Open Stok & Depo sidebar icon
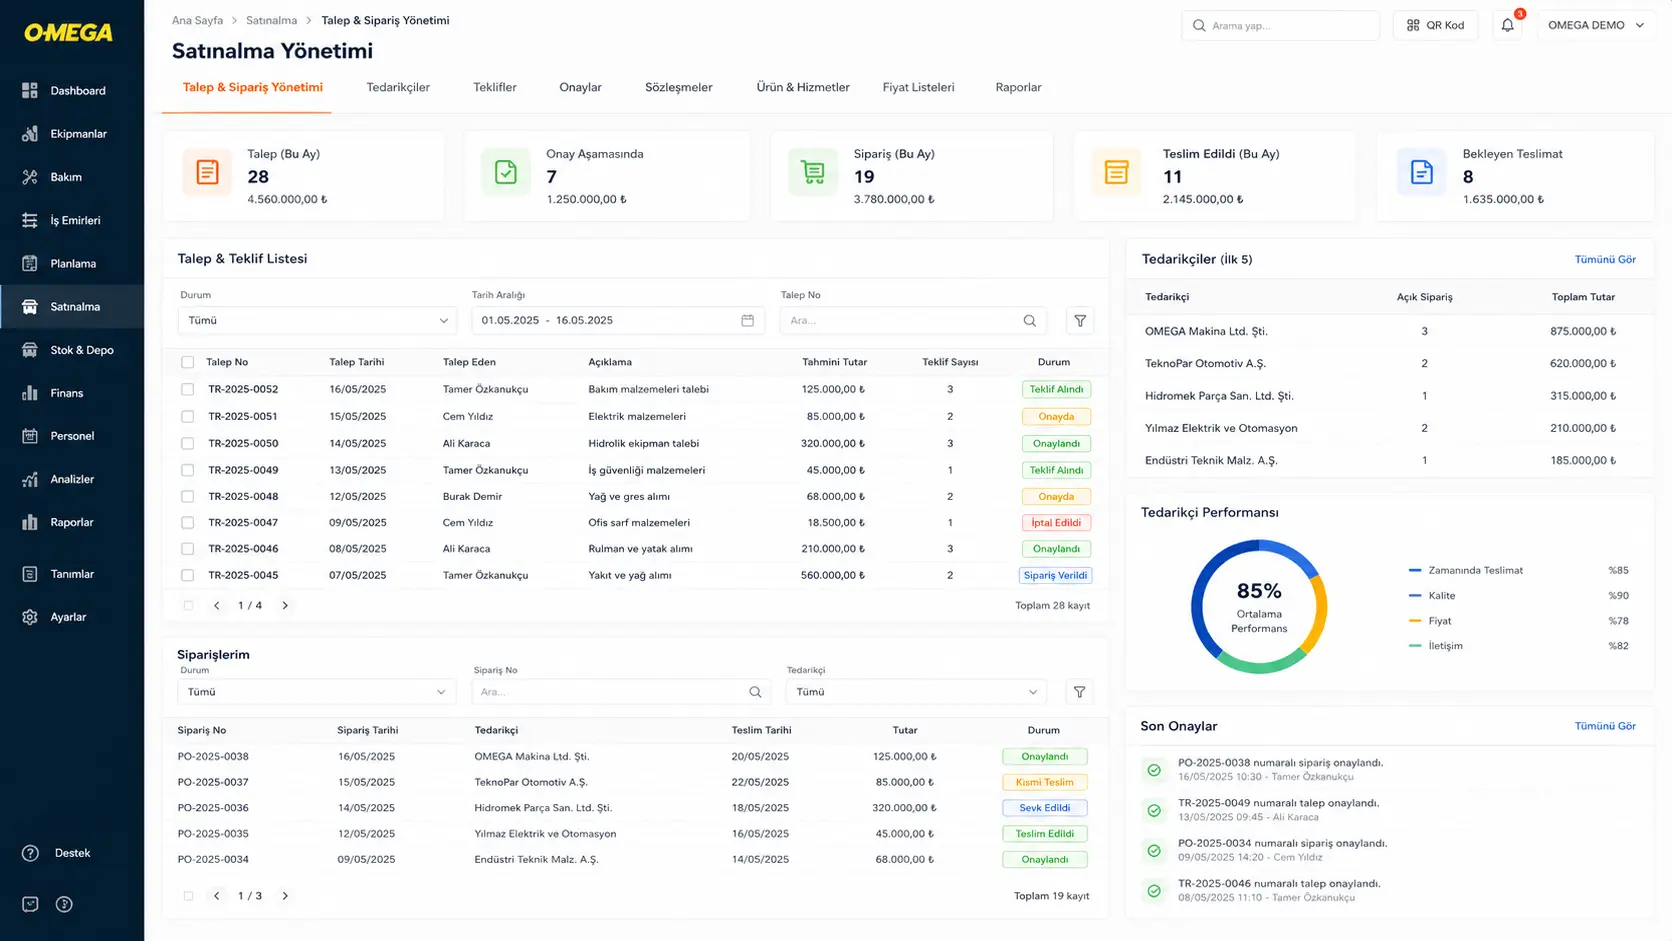The height and width of the screenshot is (941, 1672). 30,350
